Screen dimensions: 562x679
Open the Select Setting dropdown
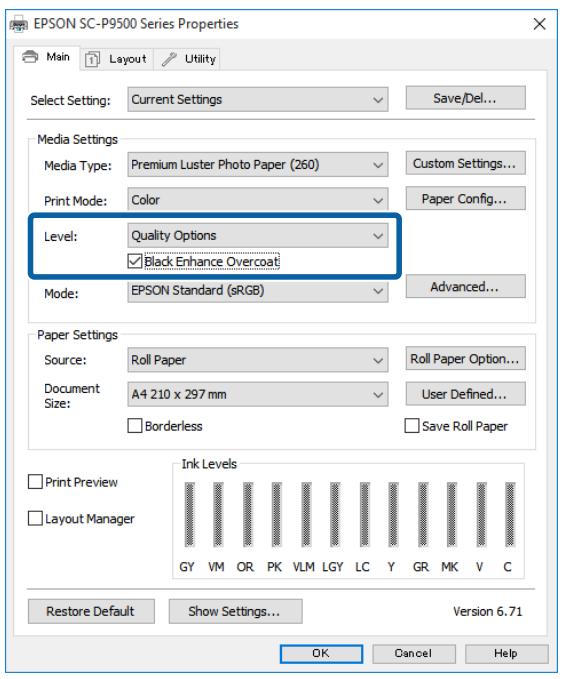(x=258, y=100)
